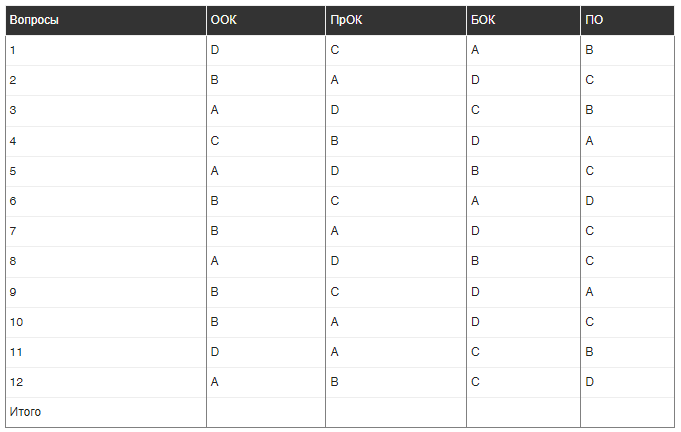Viewport: 681px width, 432px height.
Task: Click the Итого row label
Action: (x=25, y=412)
